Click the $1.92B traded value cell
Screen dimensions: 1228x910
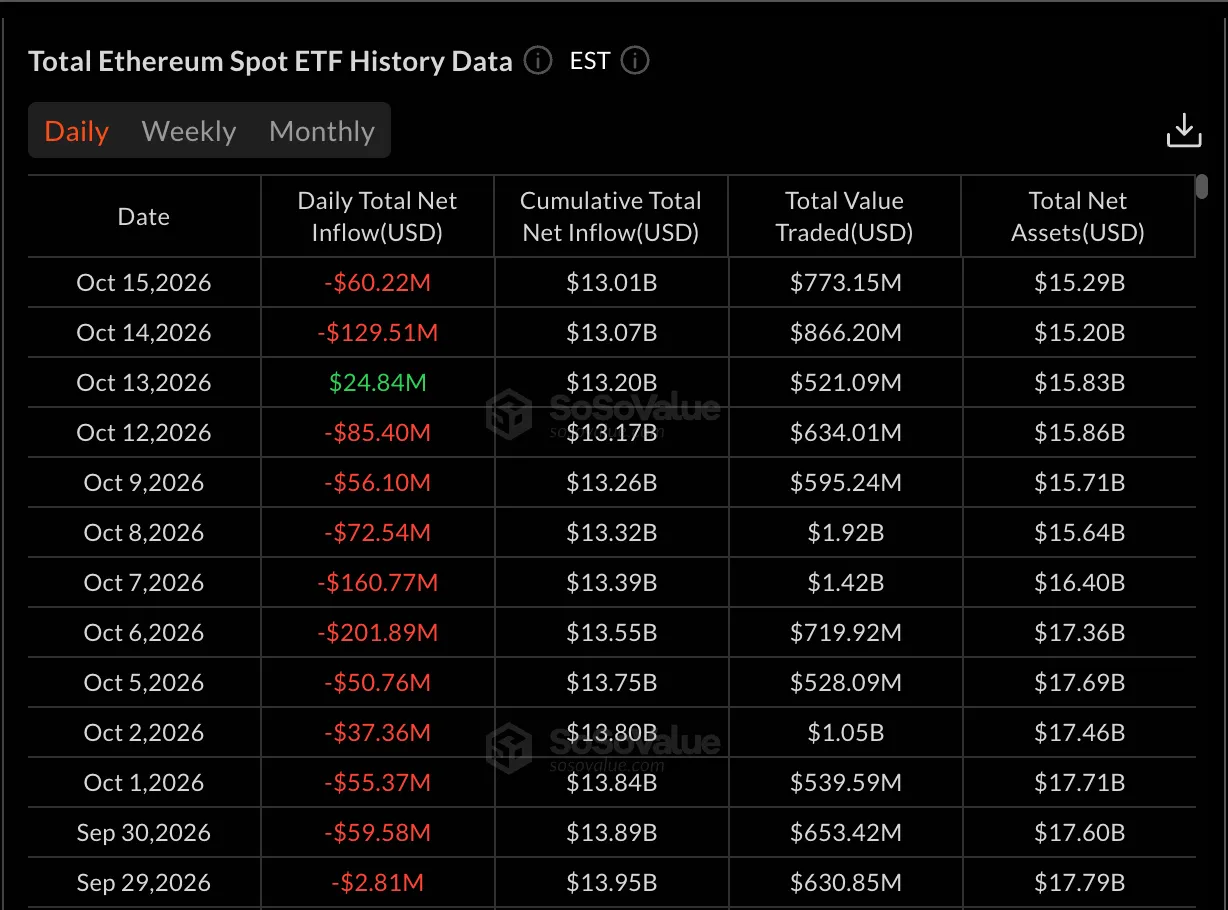[846, 533]
